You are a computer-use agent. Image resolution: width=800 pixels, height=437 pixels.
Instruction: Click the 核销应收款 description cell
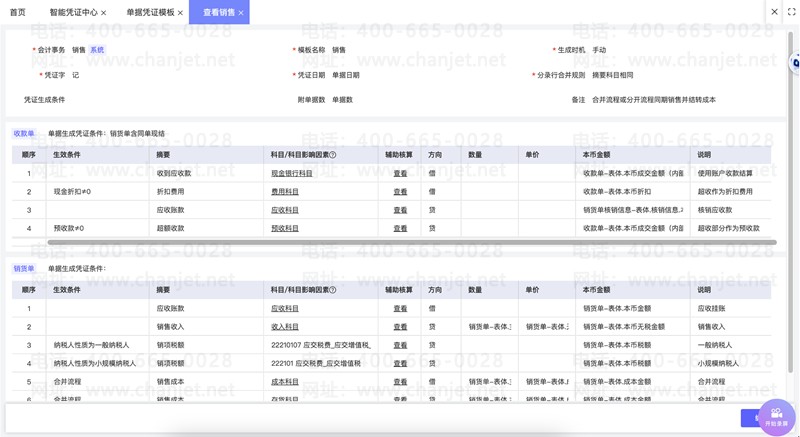[x=714, y=210]
